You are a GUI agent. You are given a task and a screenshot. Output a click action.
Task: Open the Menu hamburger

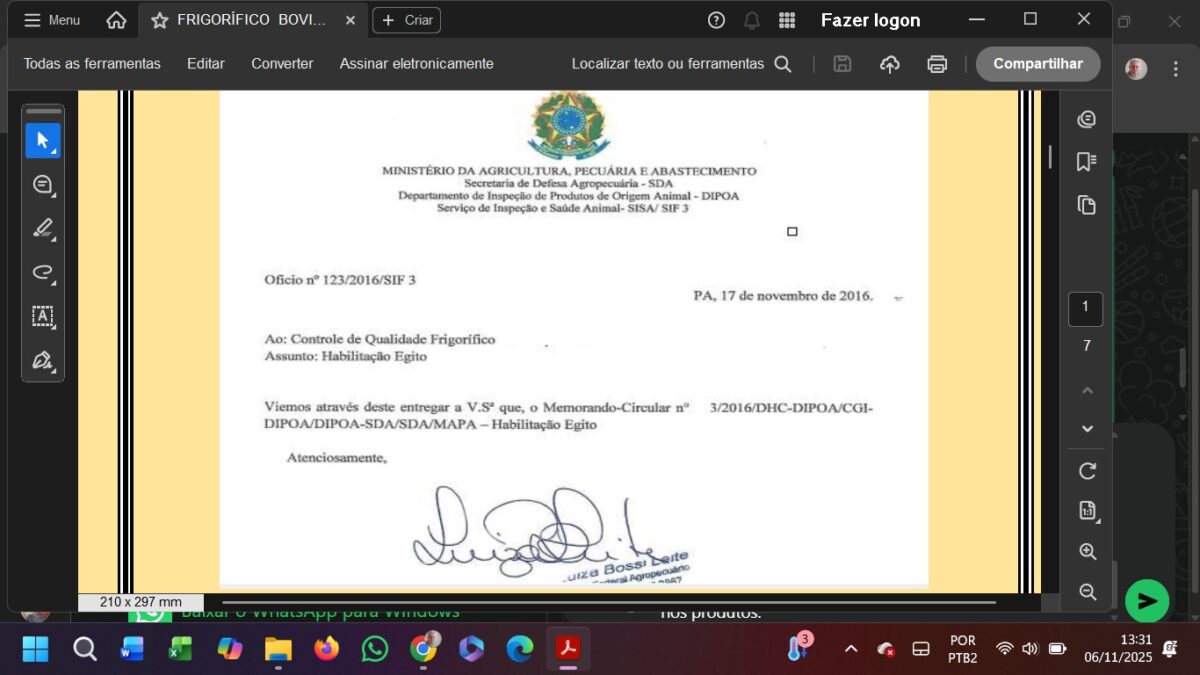click(52, 20)
